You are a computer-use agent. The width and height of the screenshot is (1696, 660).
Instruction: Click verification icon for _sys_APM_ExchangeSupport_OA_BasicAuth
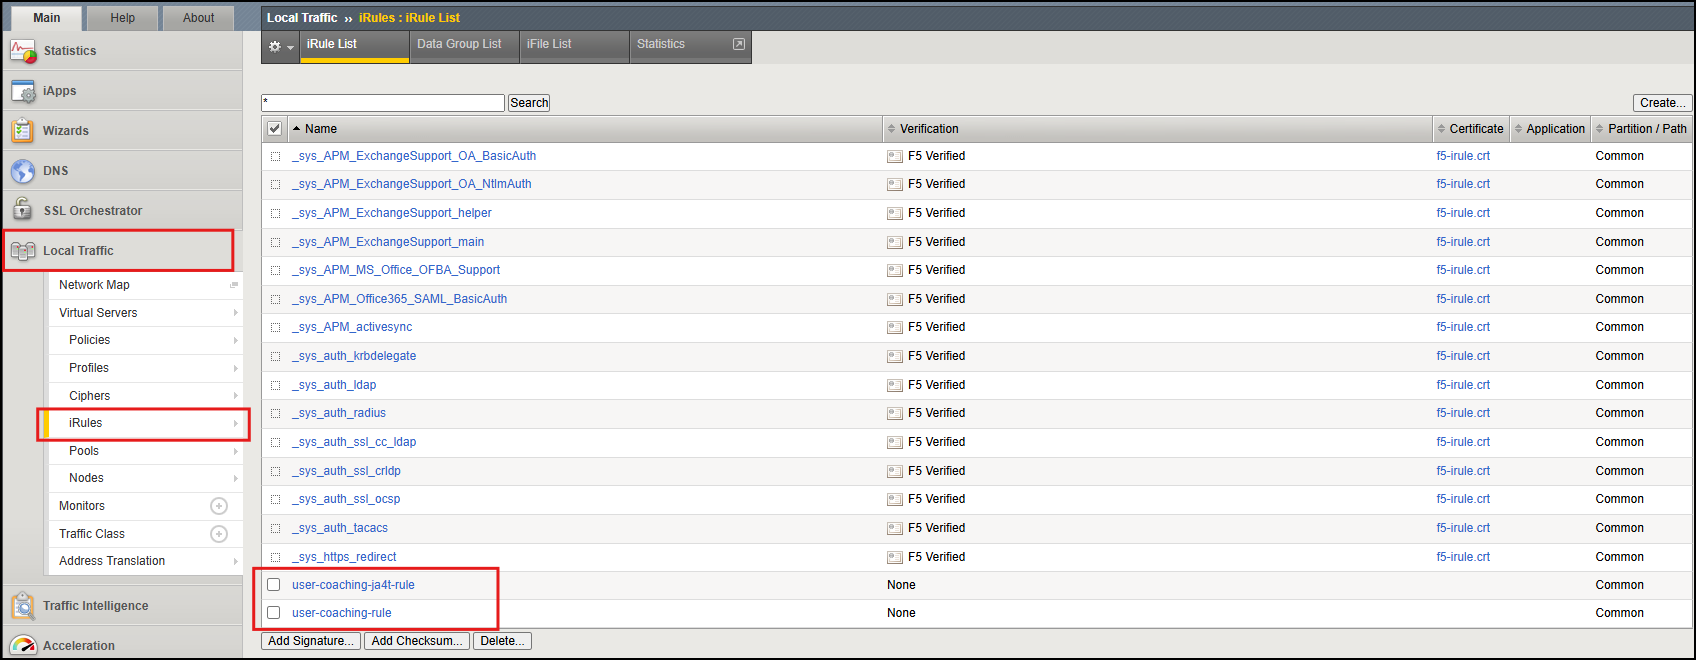pyautogui.click(x=895, y=156)
